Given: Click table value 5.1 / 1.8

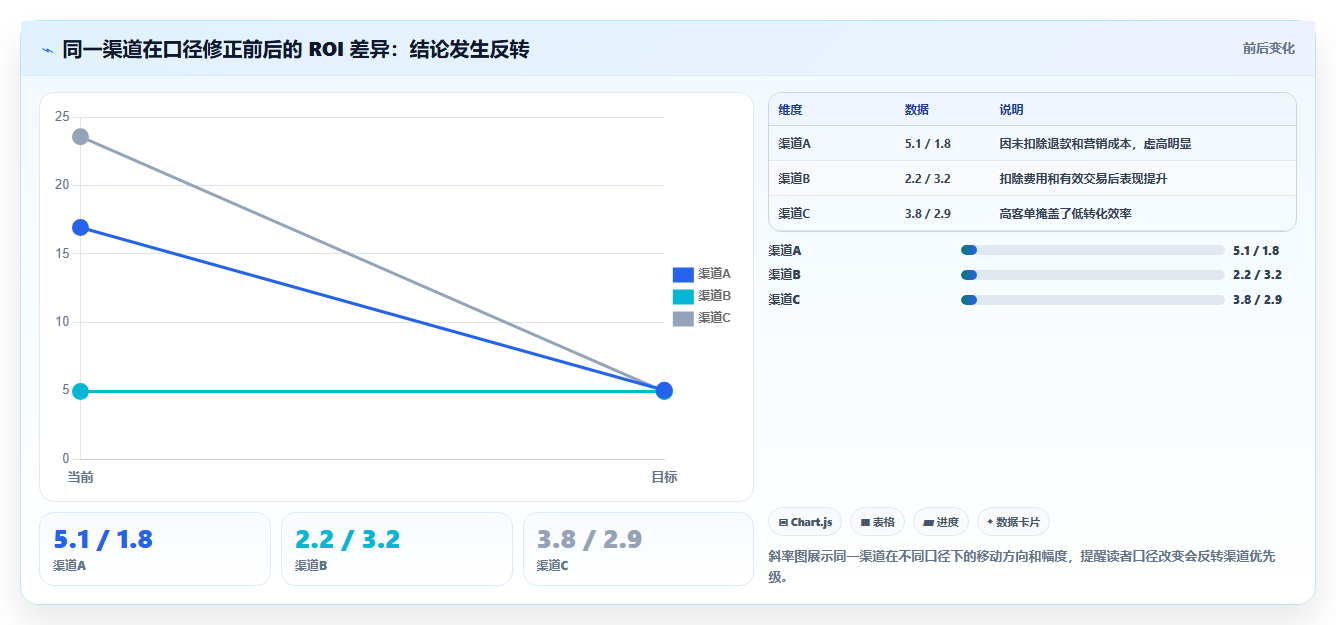Looking at the screenshot, I should [927, 144].
